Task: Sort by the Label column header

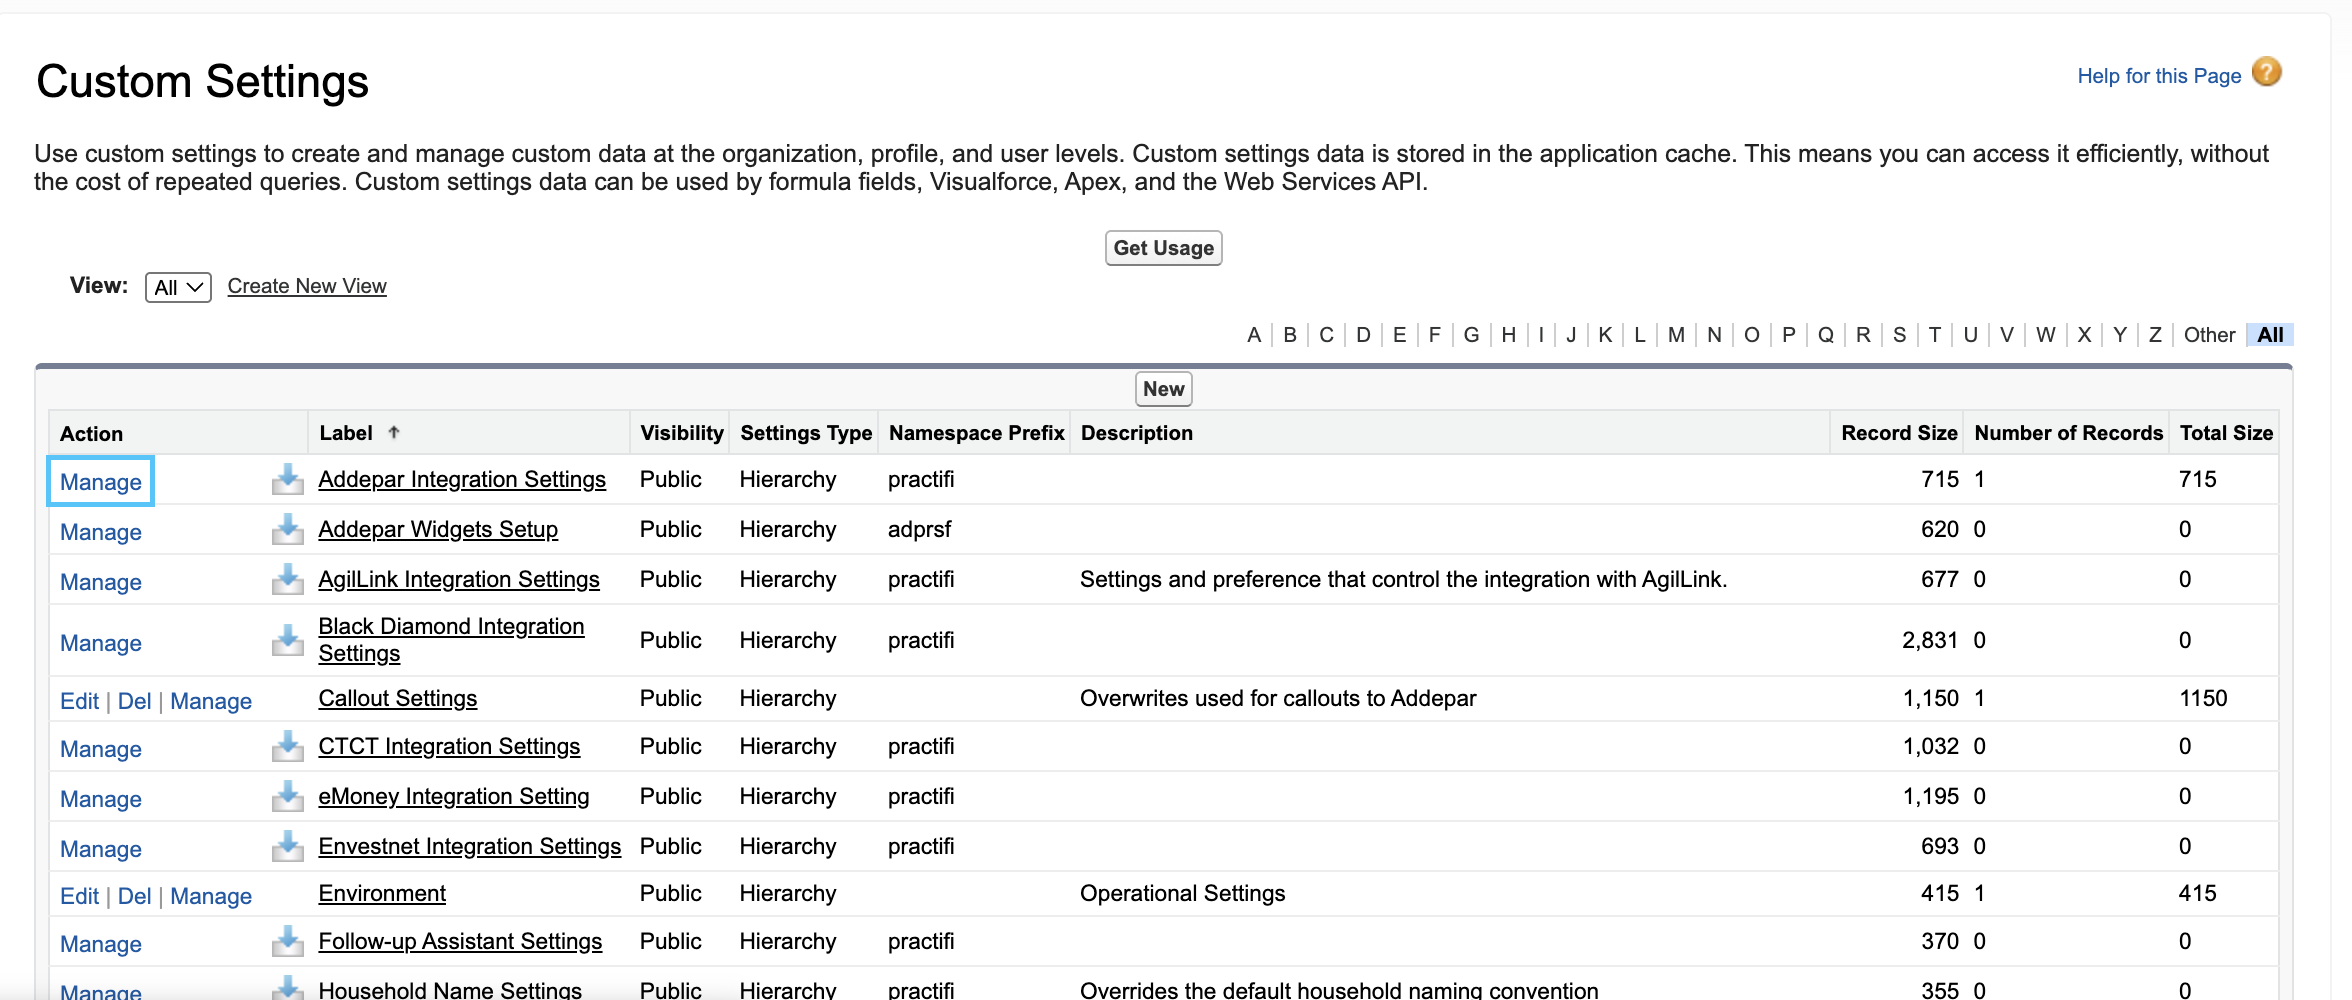Action: pos(346,433)
